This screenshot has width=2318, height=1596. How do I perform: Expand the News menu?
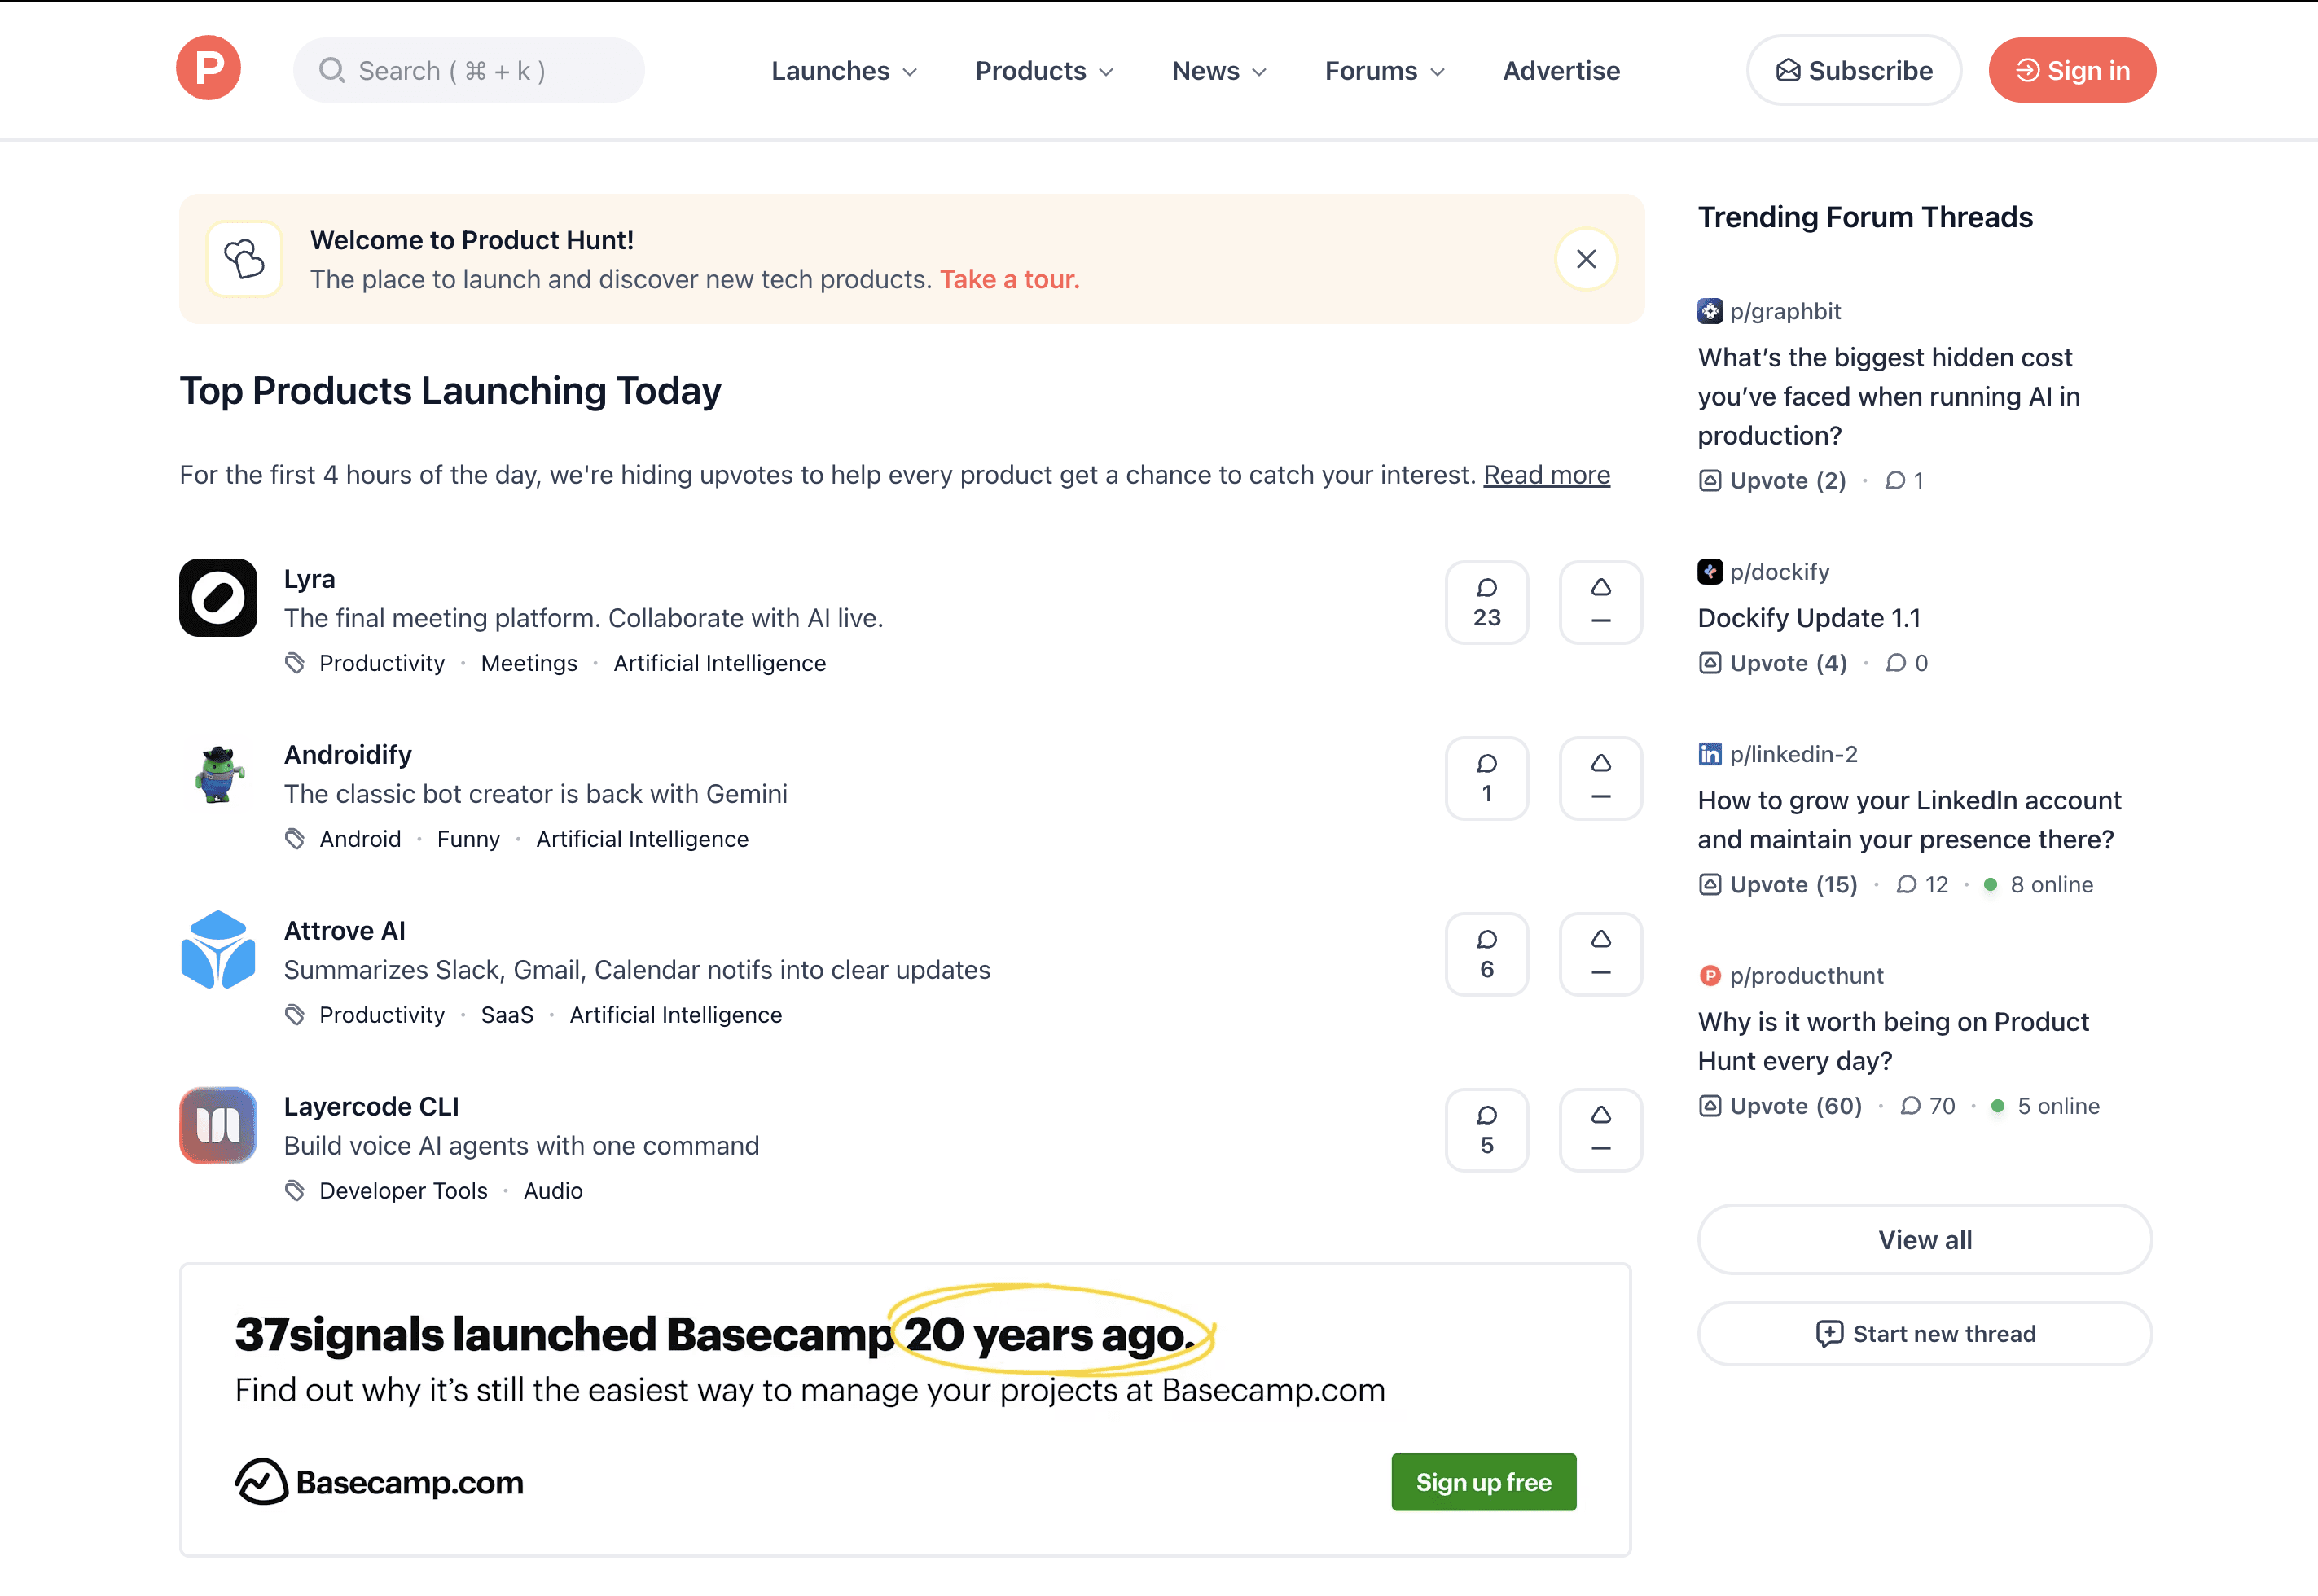[1219, 71]
